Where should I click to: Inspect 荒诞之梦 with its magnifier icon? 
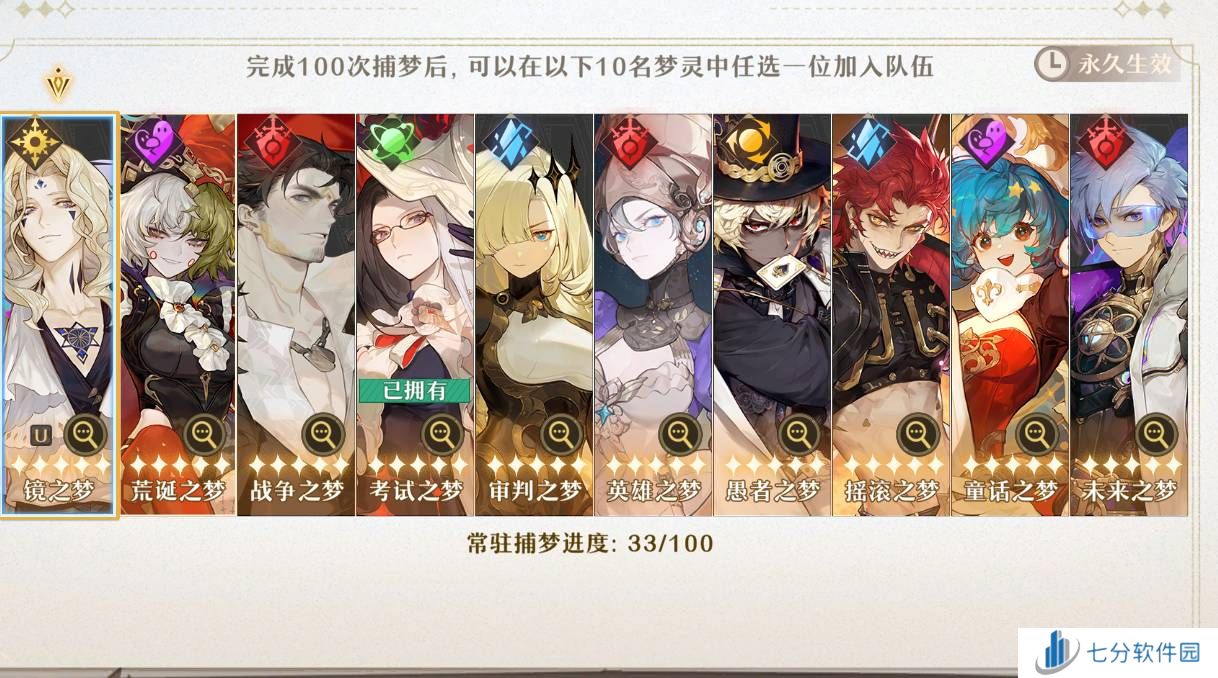(x=205, y=434)
